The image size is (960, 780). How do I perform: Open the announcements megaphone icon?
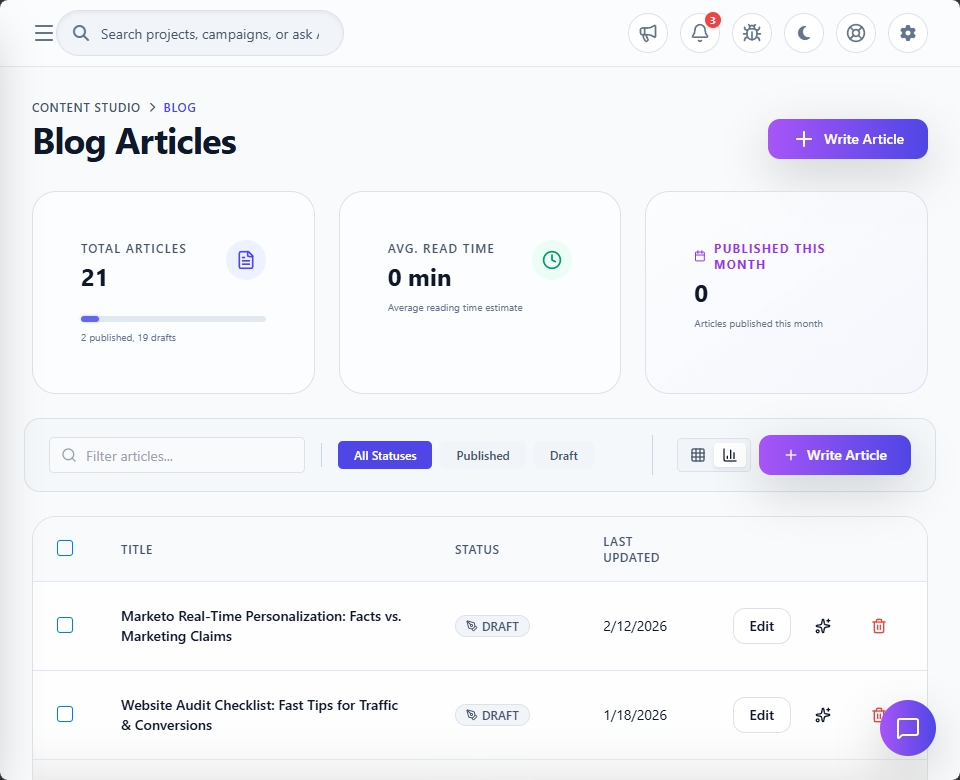tap(648, 33)
